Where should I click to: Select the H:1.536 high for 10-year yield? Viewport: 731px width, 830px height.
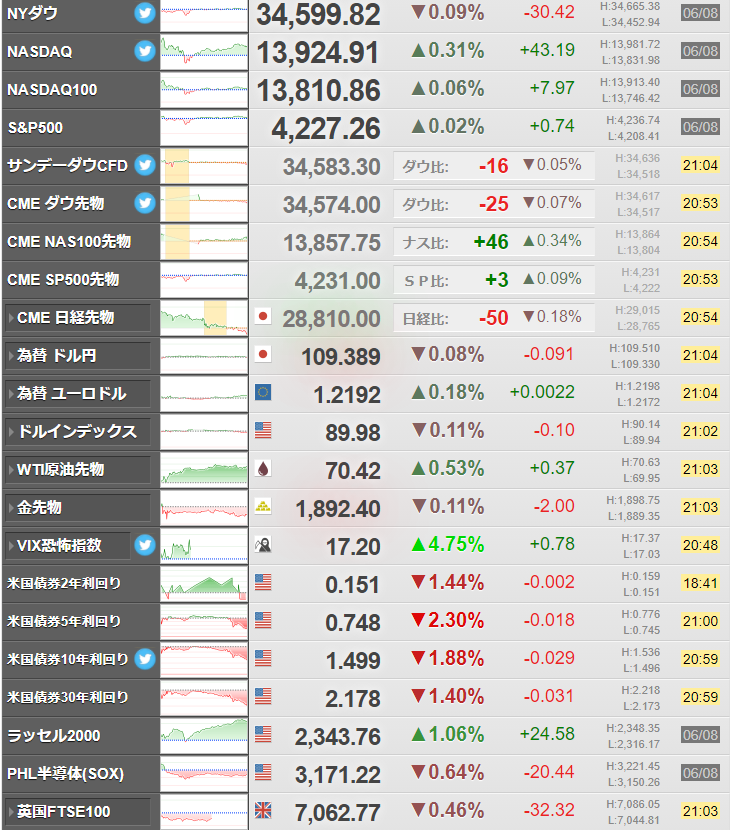[x=640, y=652]
